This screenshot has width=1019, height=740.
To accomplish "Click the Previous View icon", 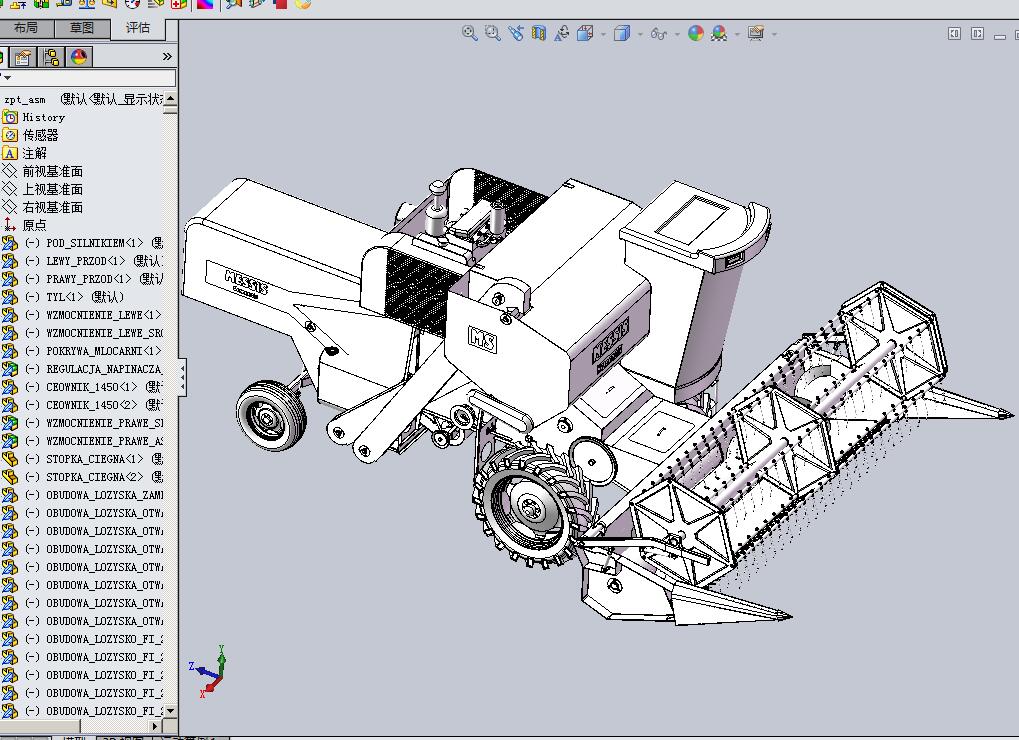I will [x=516, y=33].
